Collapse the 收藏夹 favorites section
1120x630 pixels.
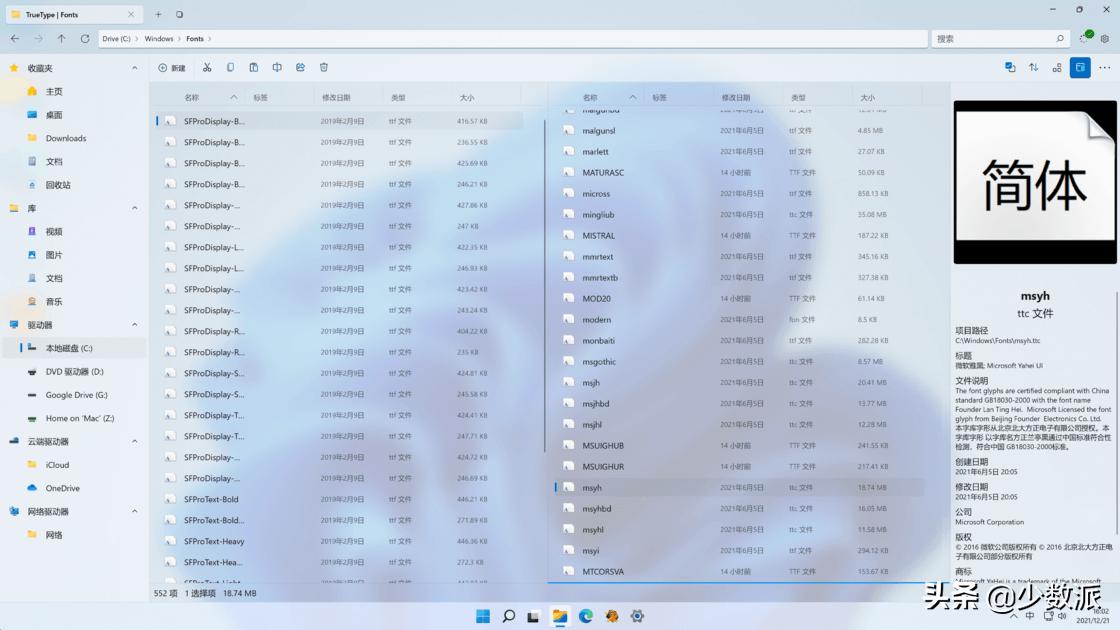[x=134, y=67]
